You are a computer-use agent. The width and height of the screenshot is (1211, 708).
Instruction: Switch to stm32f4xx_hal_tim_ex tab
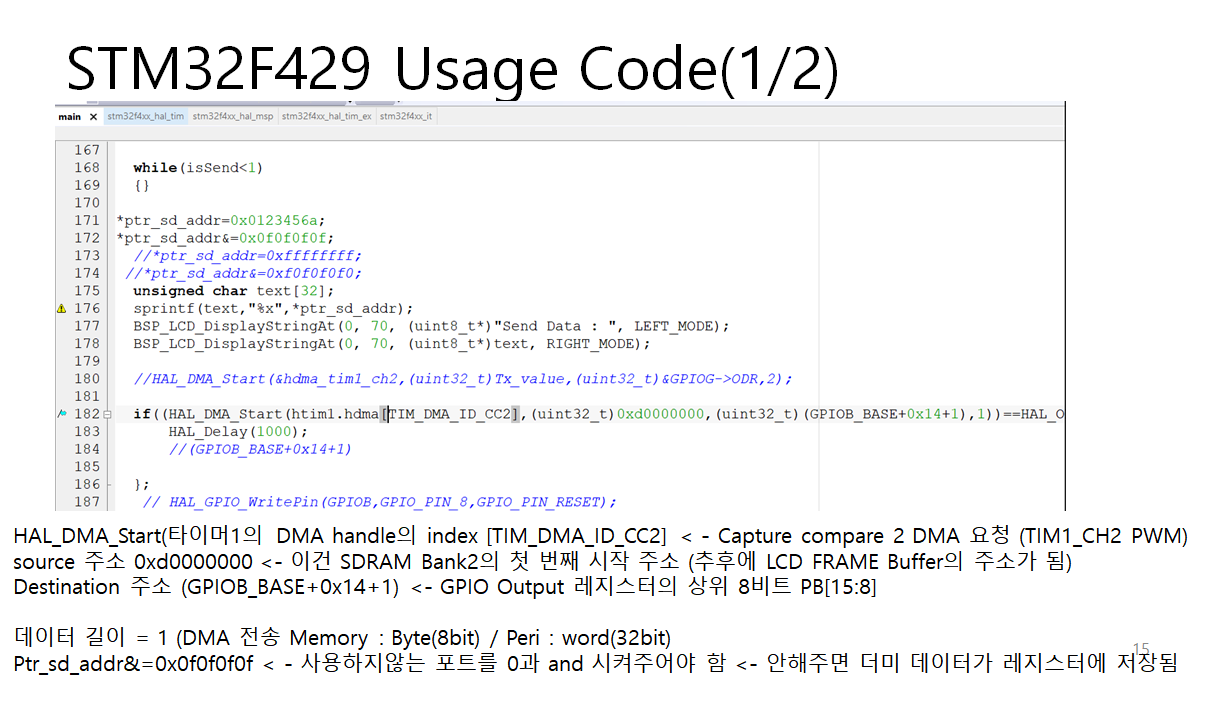tap(327, 116)
